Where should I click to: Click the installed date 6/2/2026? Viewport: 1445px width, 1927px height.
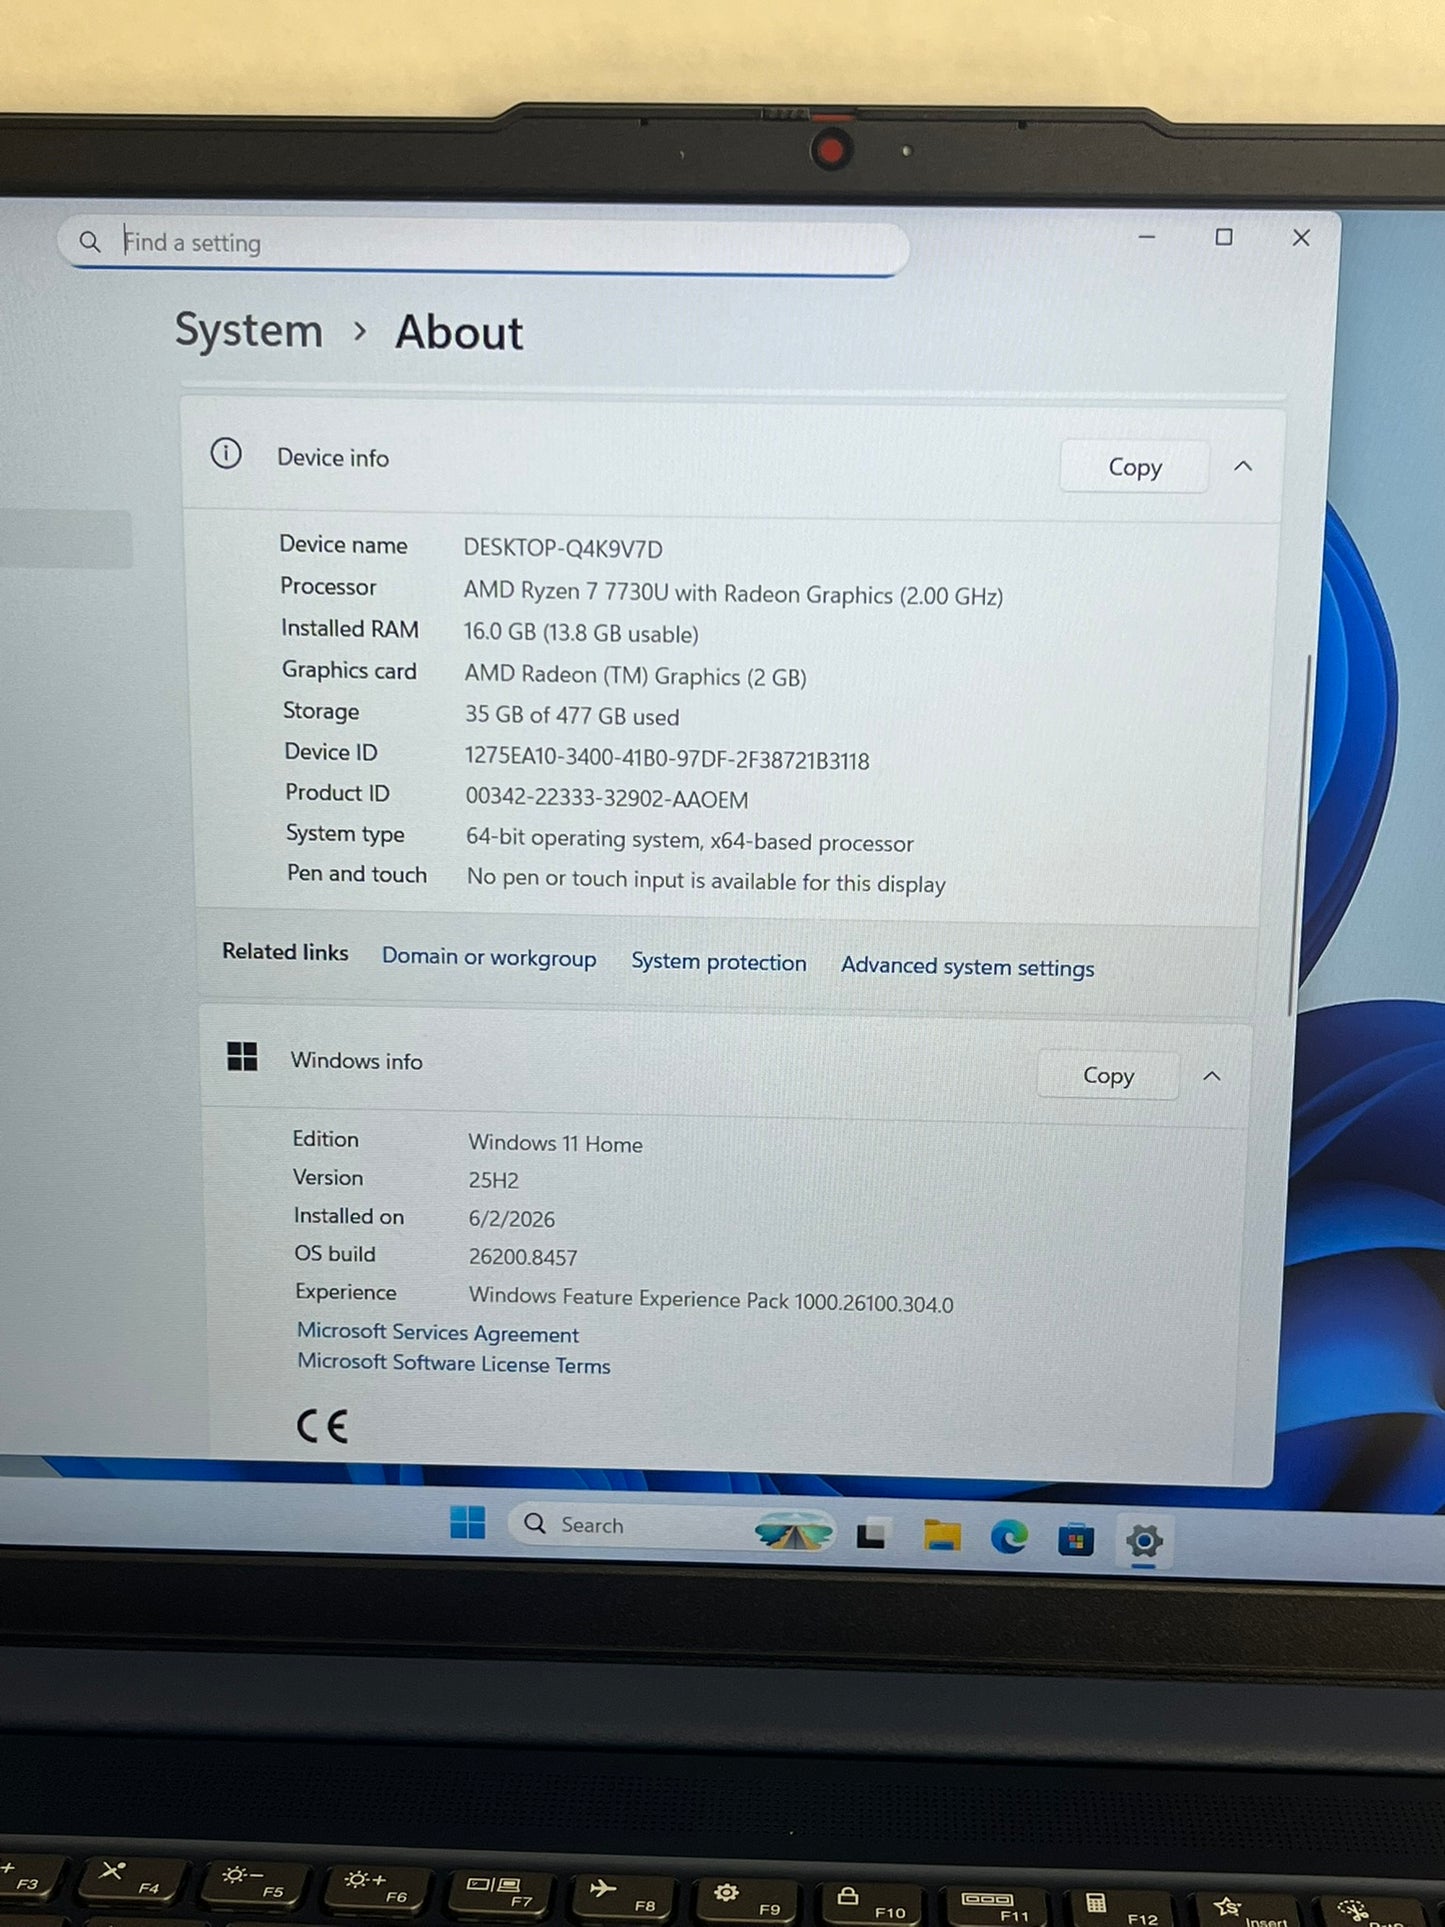[511, 1218]
